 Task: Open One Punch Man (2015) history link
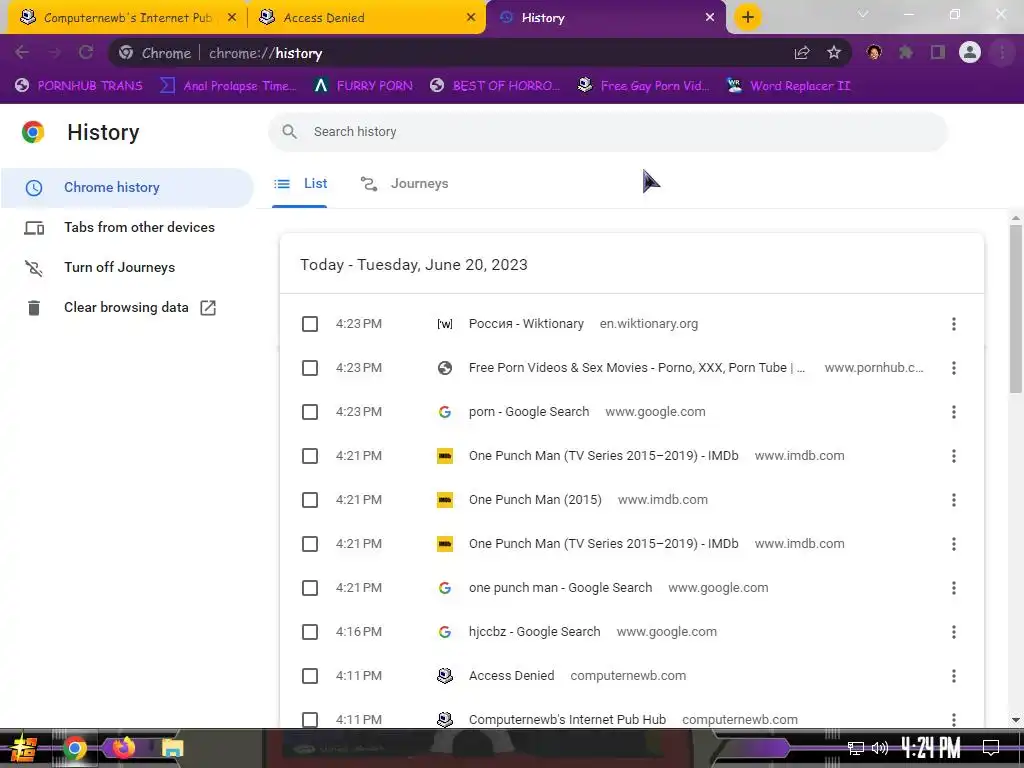(x=535, y=500)
